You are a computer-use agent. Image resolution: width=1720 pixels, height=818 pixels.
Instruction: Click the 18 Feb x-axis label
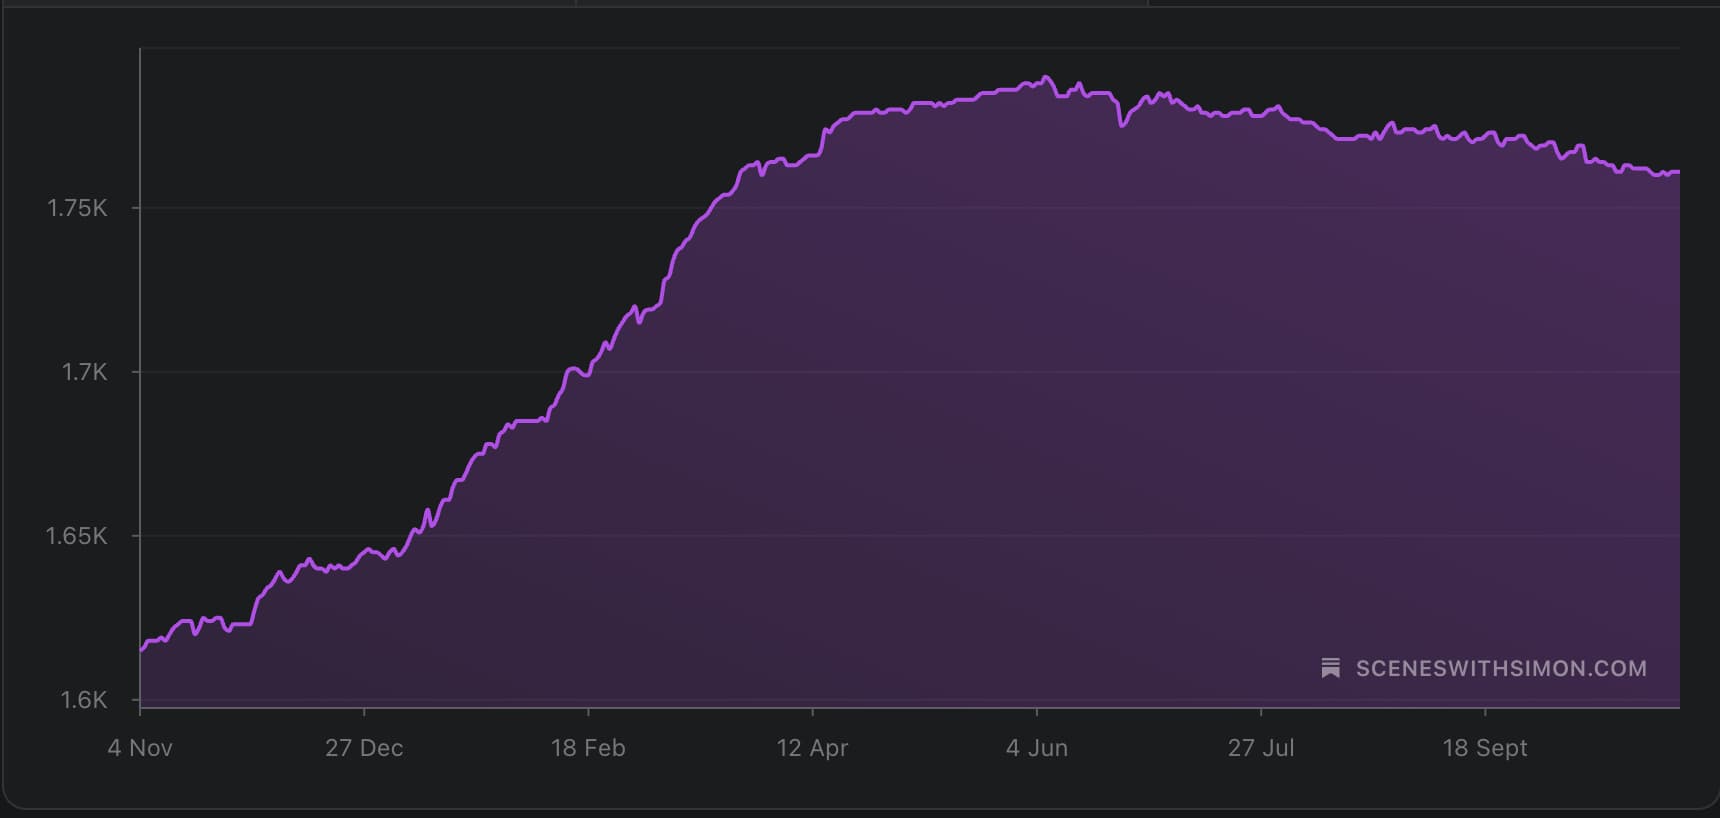(x=588, y=748)
